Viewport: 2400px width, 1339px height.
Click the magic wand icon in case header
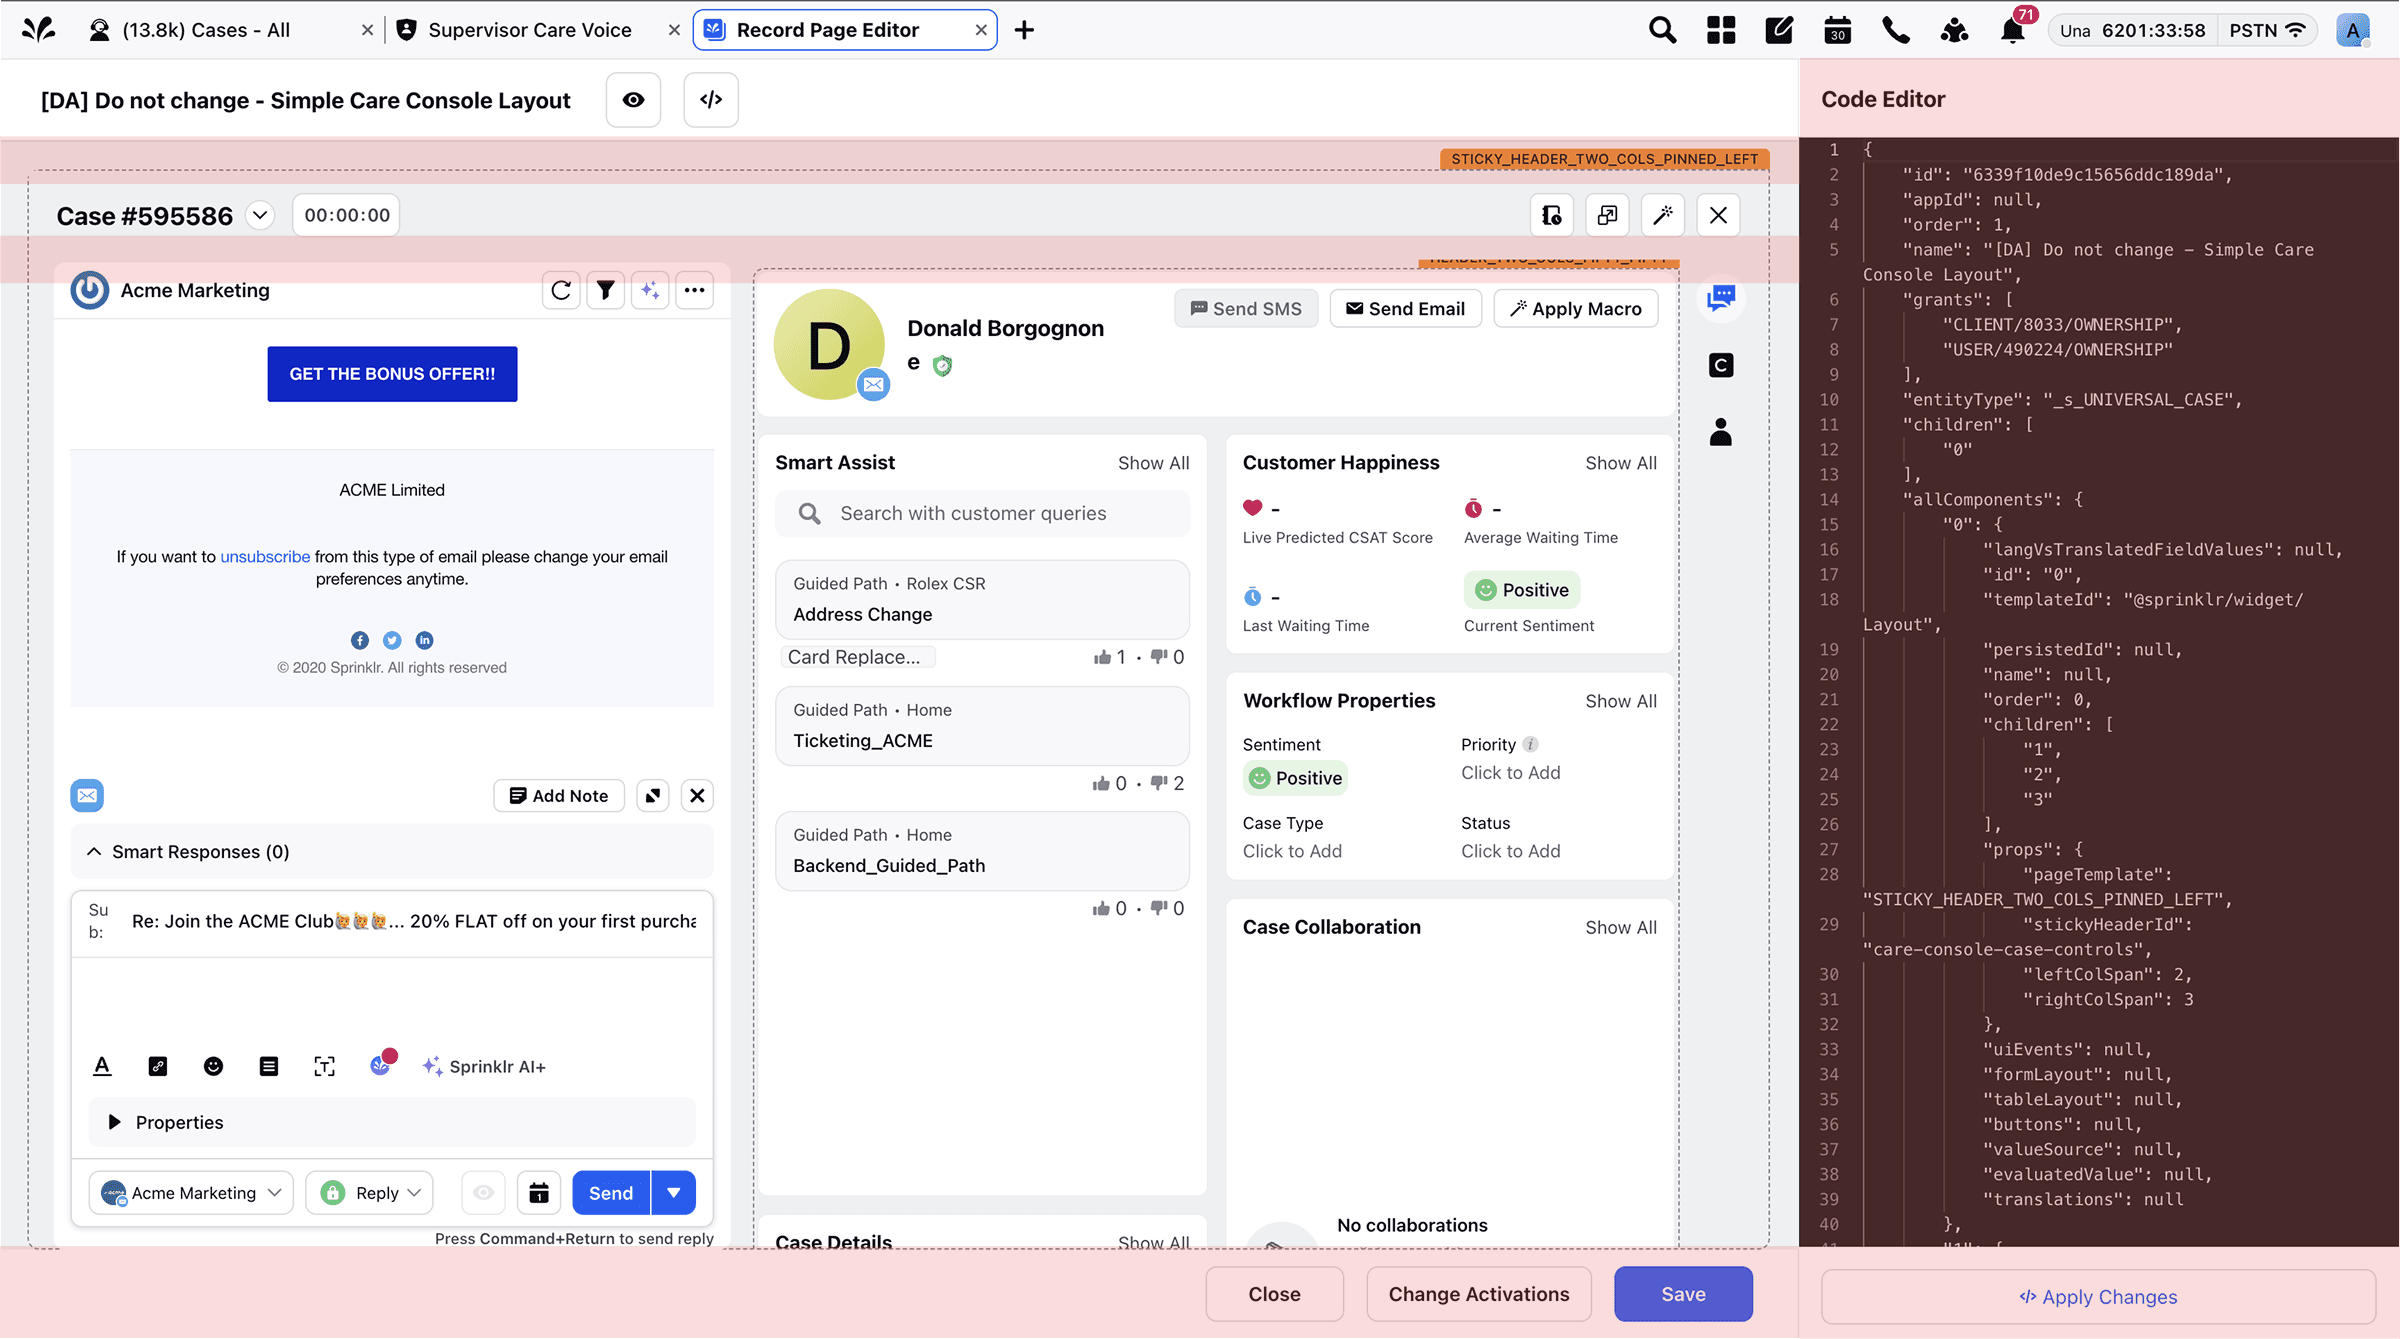click(x=1663, y=216)
